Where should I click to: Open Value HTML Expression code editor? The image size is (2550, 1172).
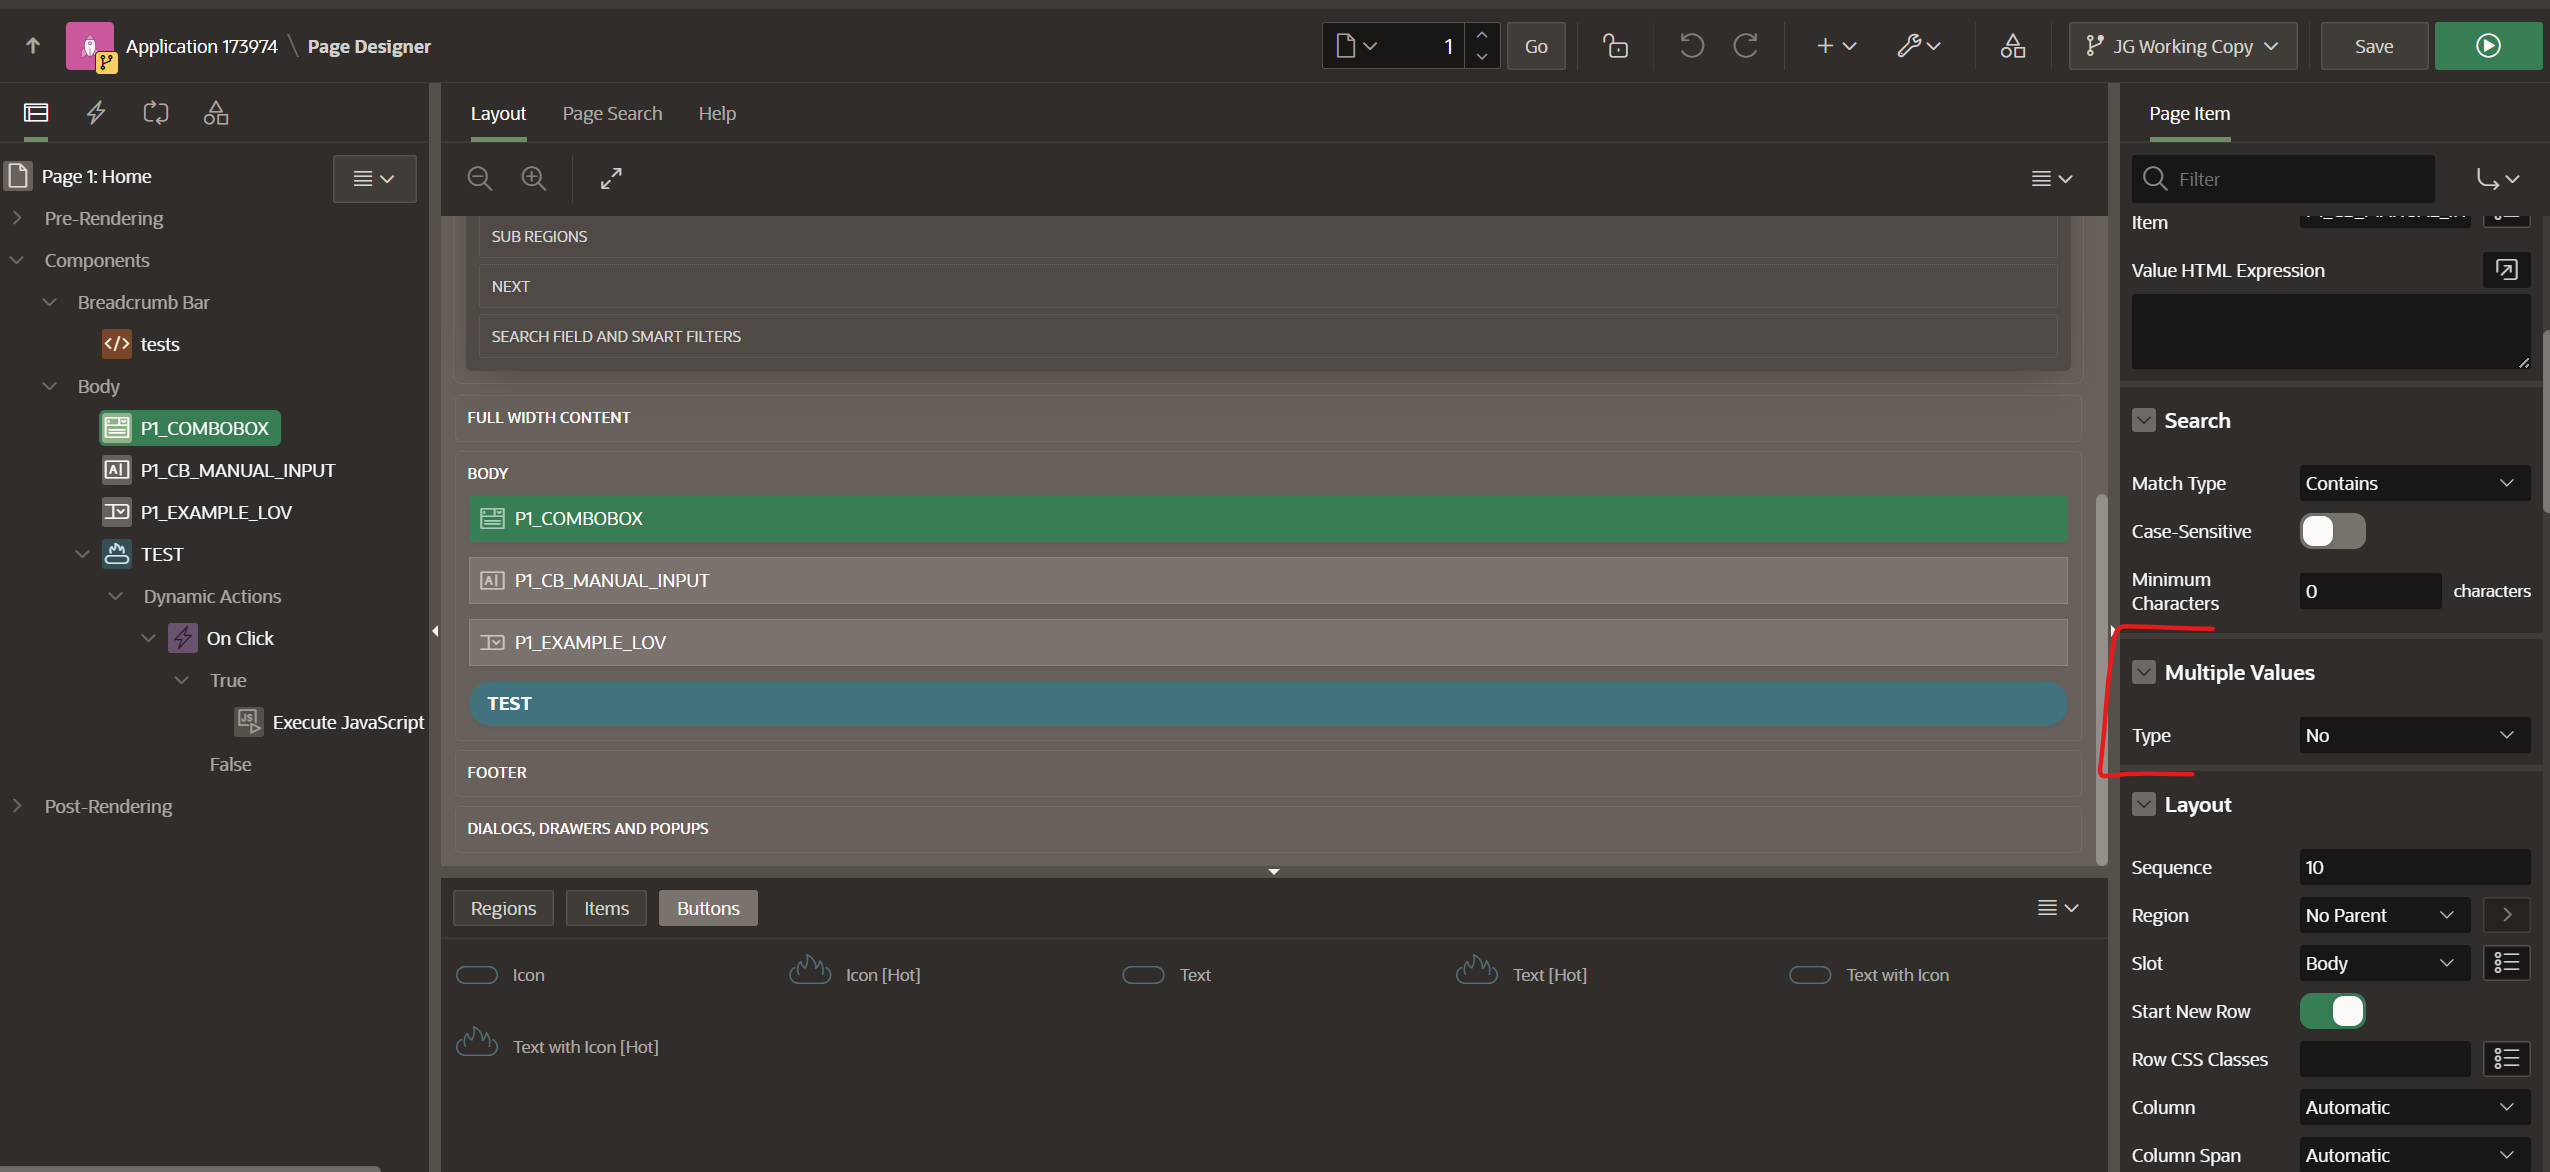coord(2506,270)
